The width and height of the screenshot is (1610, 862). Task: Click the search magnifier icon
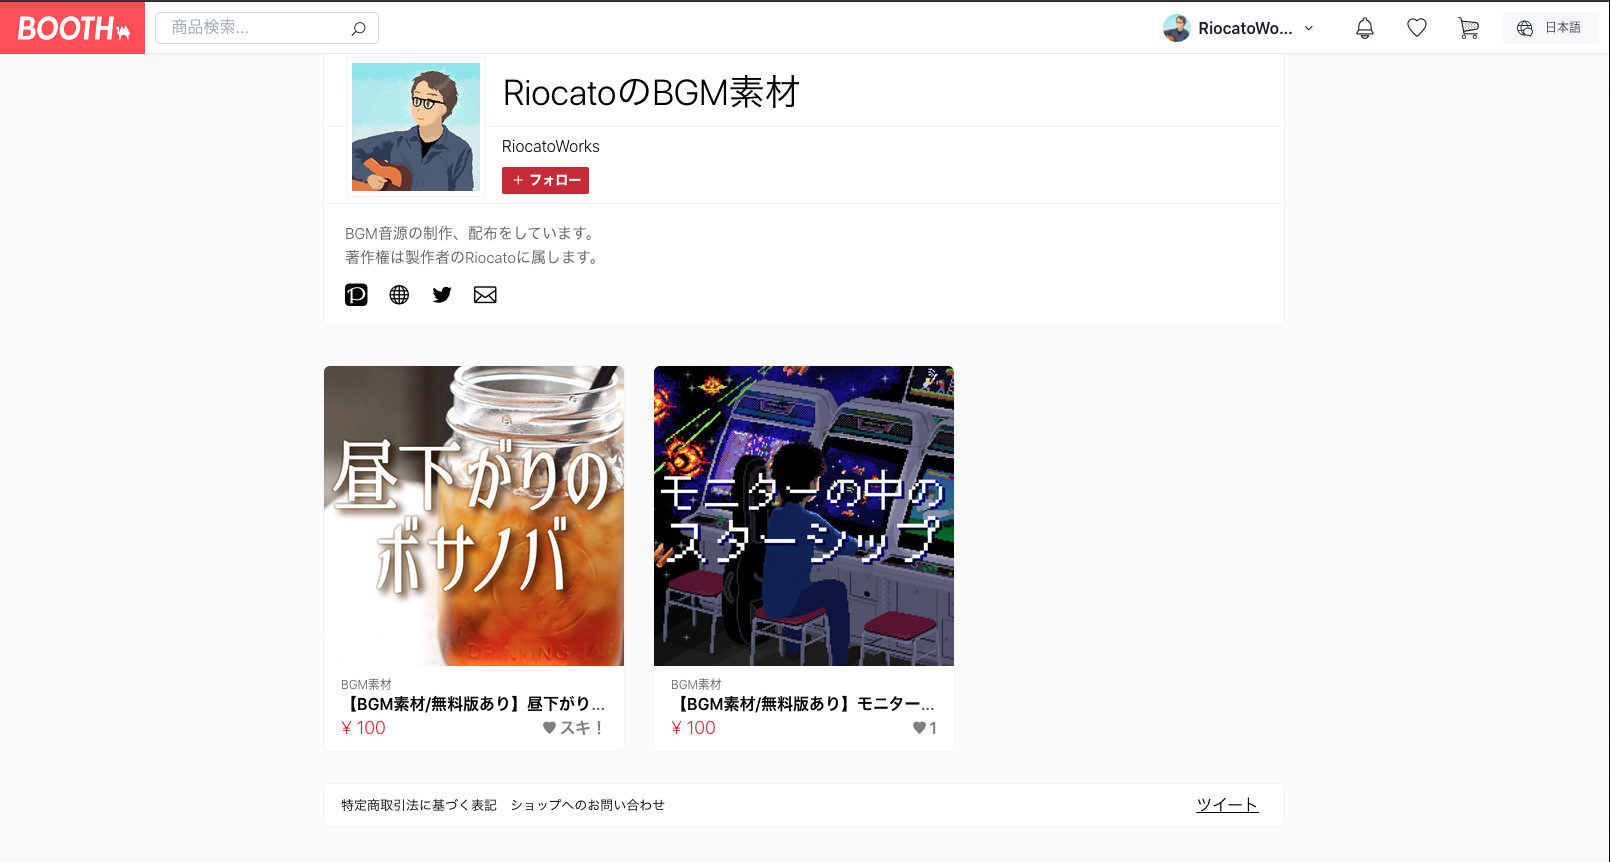tap(358, 28)
